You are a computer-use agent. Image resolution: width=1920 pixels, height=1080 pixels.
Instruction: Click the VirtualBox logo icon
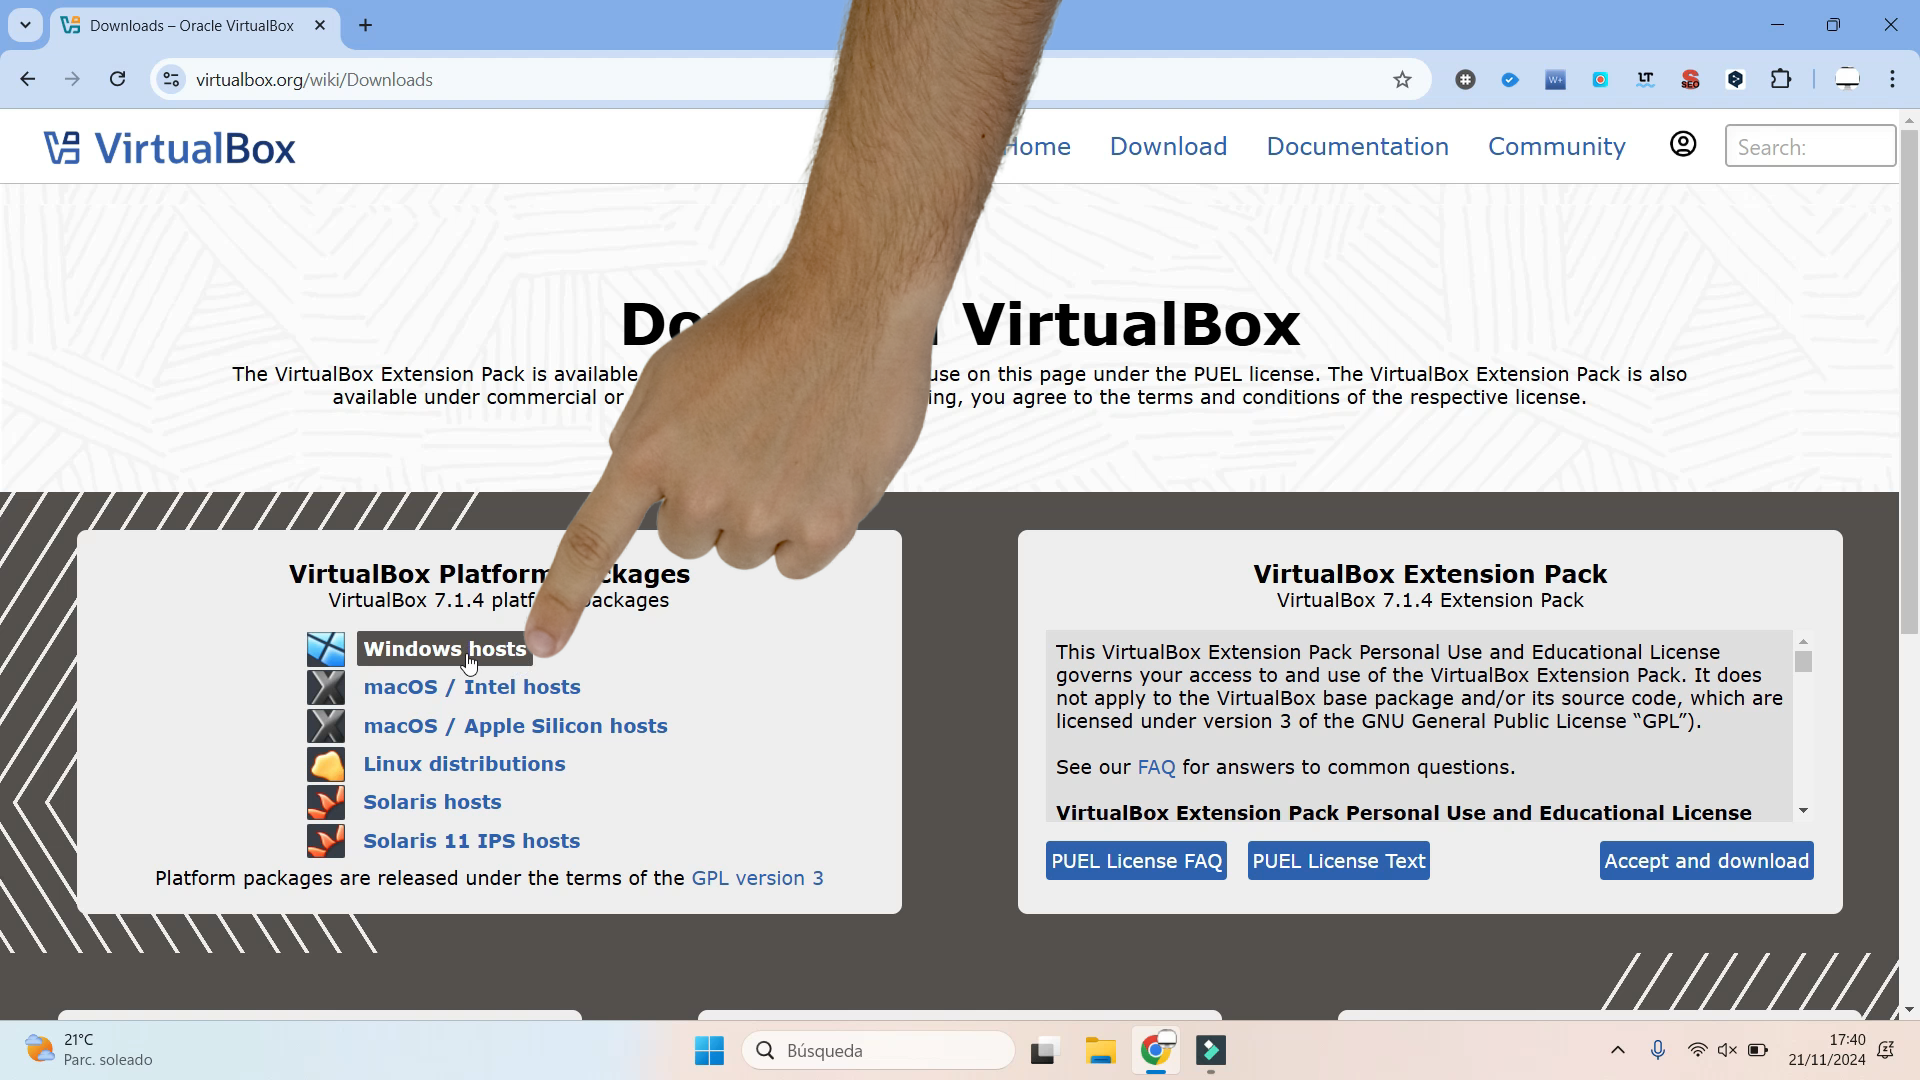(x=62, y=147)
